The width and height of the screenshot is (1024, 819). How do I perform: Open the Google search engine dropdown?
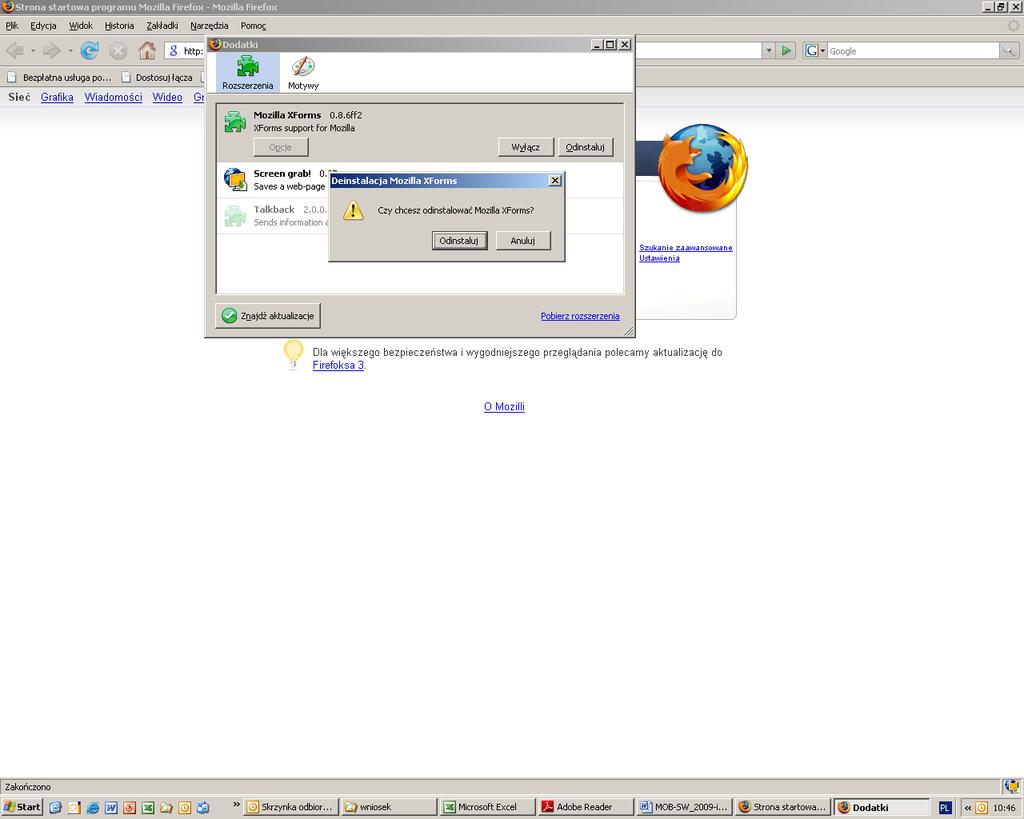[815, 50]
